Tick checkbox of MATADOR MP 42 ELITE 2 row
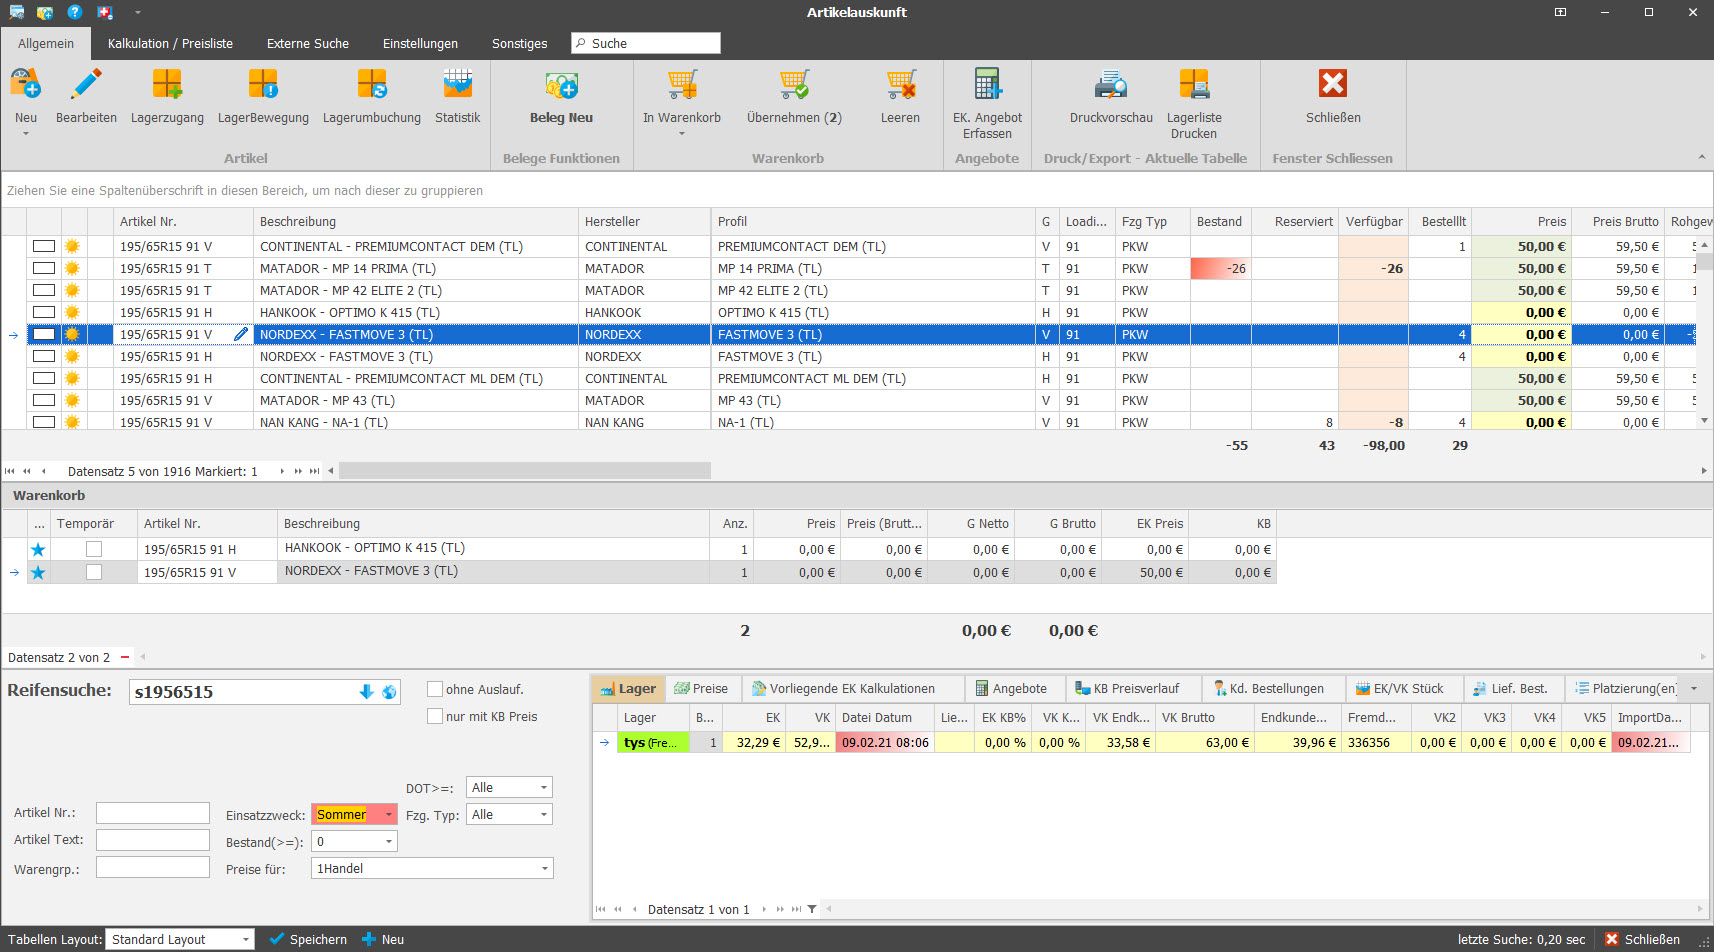 44,290
